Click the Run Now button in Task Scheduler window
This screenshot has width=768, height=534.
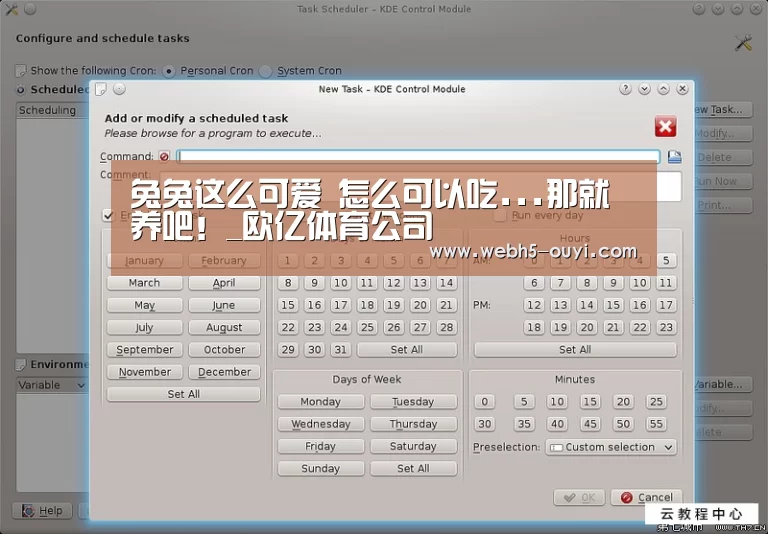(723, 181)
